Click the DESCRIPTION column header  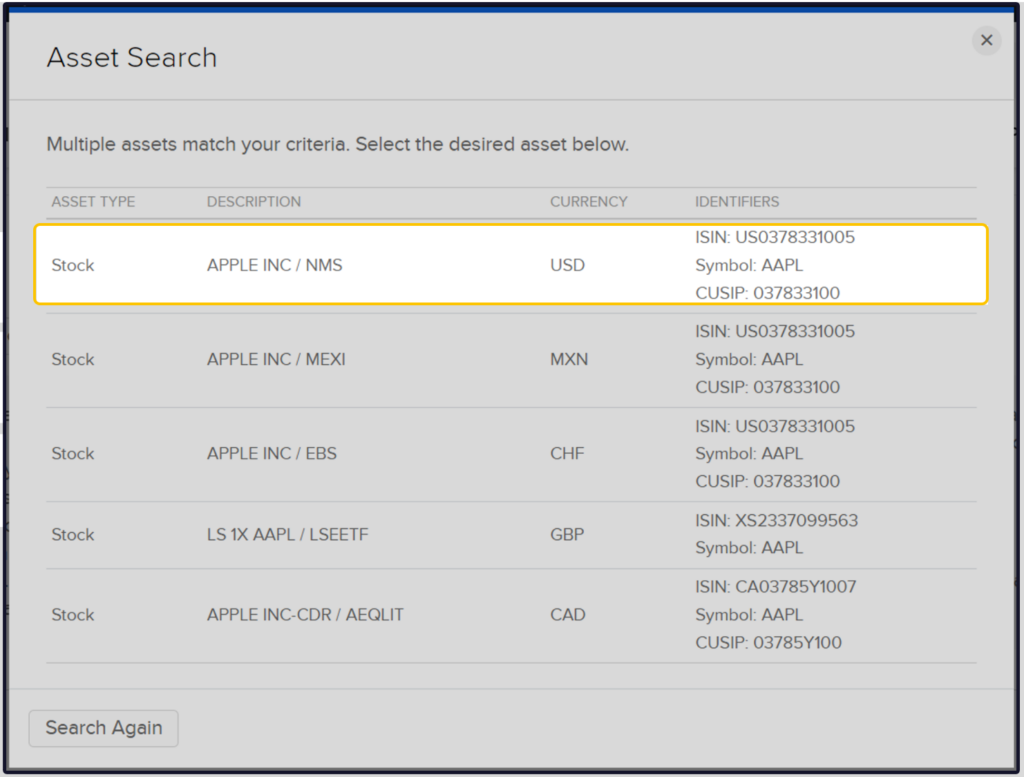coord(254,202)
